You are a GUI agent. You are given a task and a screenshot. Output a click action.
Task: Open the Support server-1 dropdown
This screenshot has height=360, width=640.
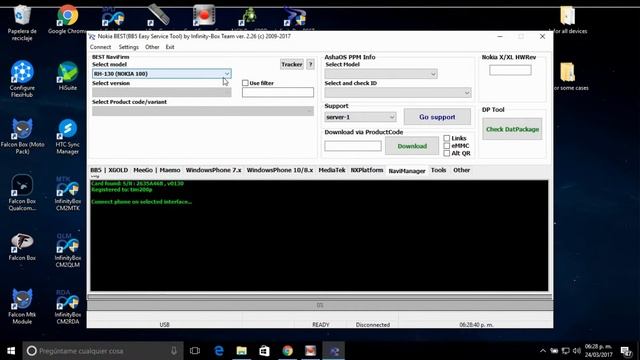point(360,117)
